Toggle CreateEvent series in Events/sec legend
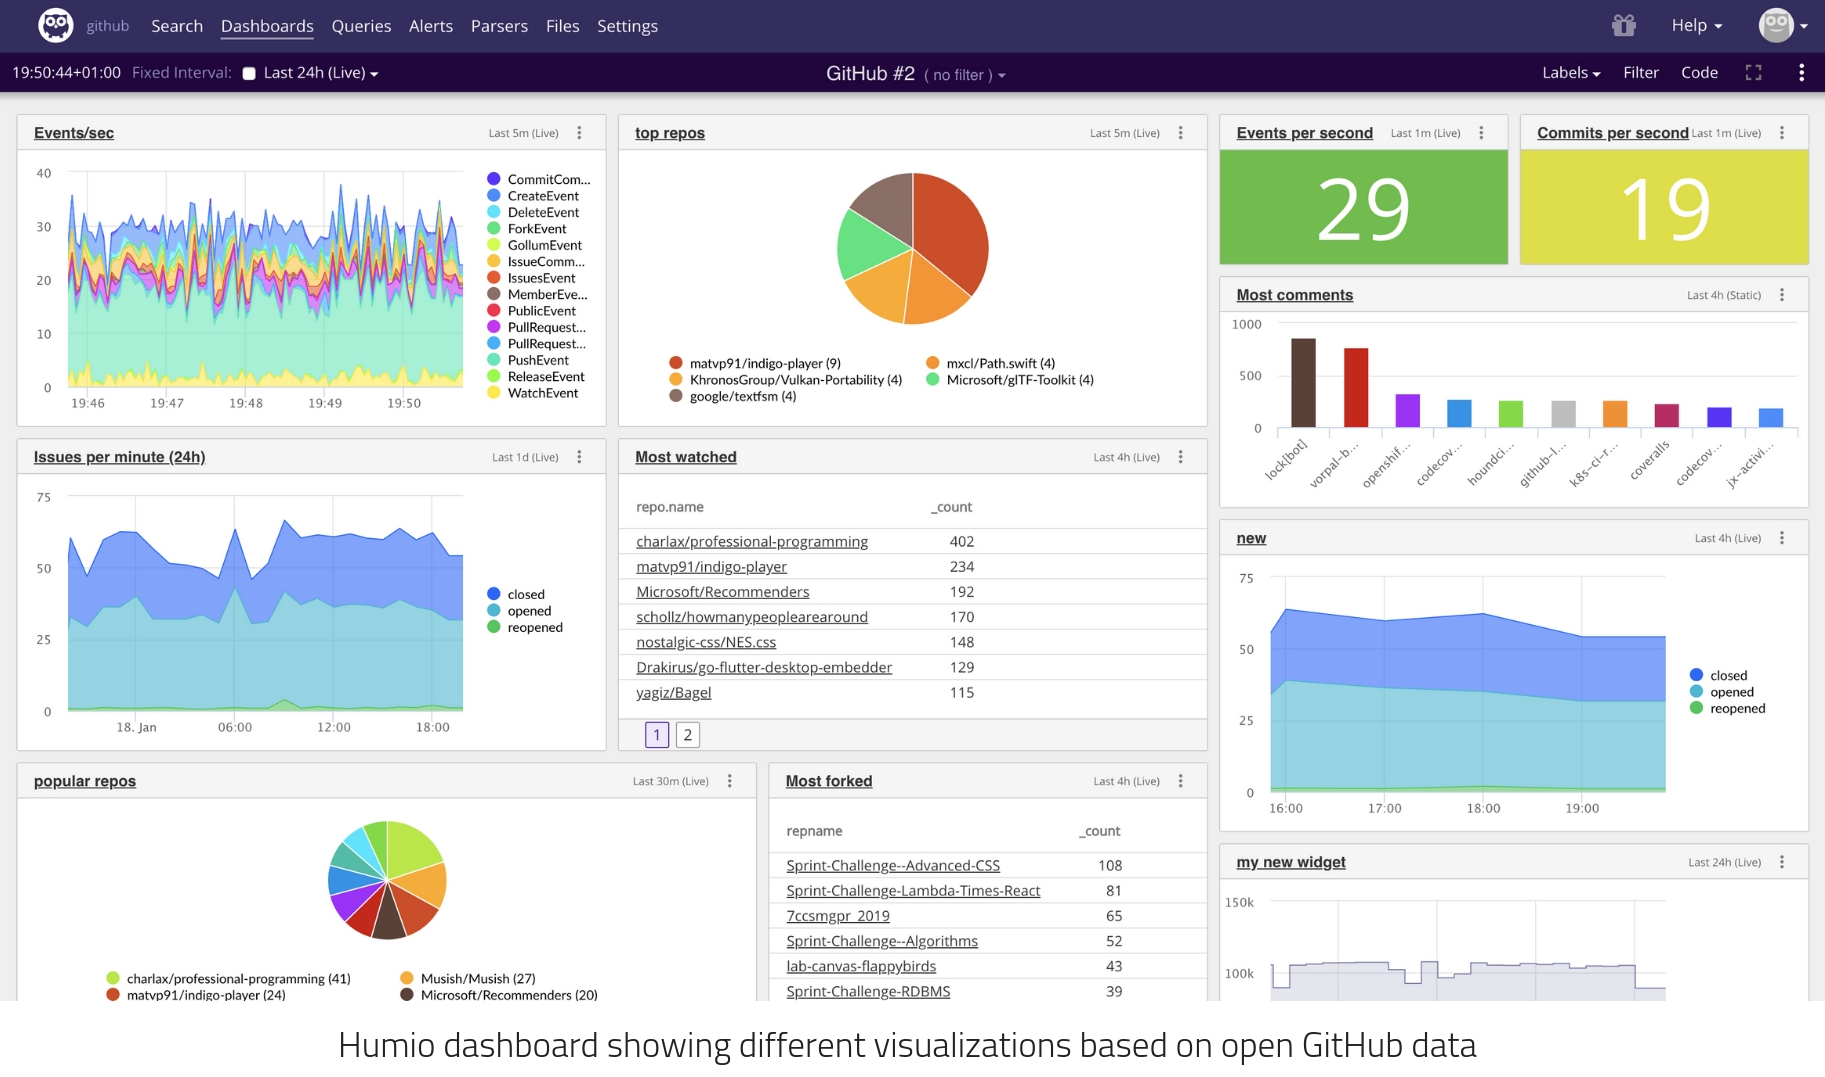This screenshot has width=1825, height=1077. coord(533,196)
